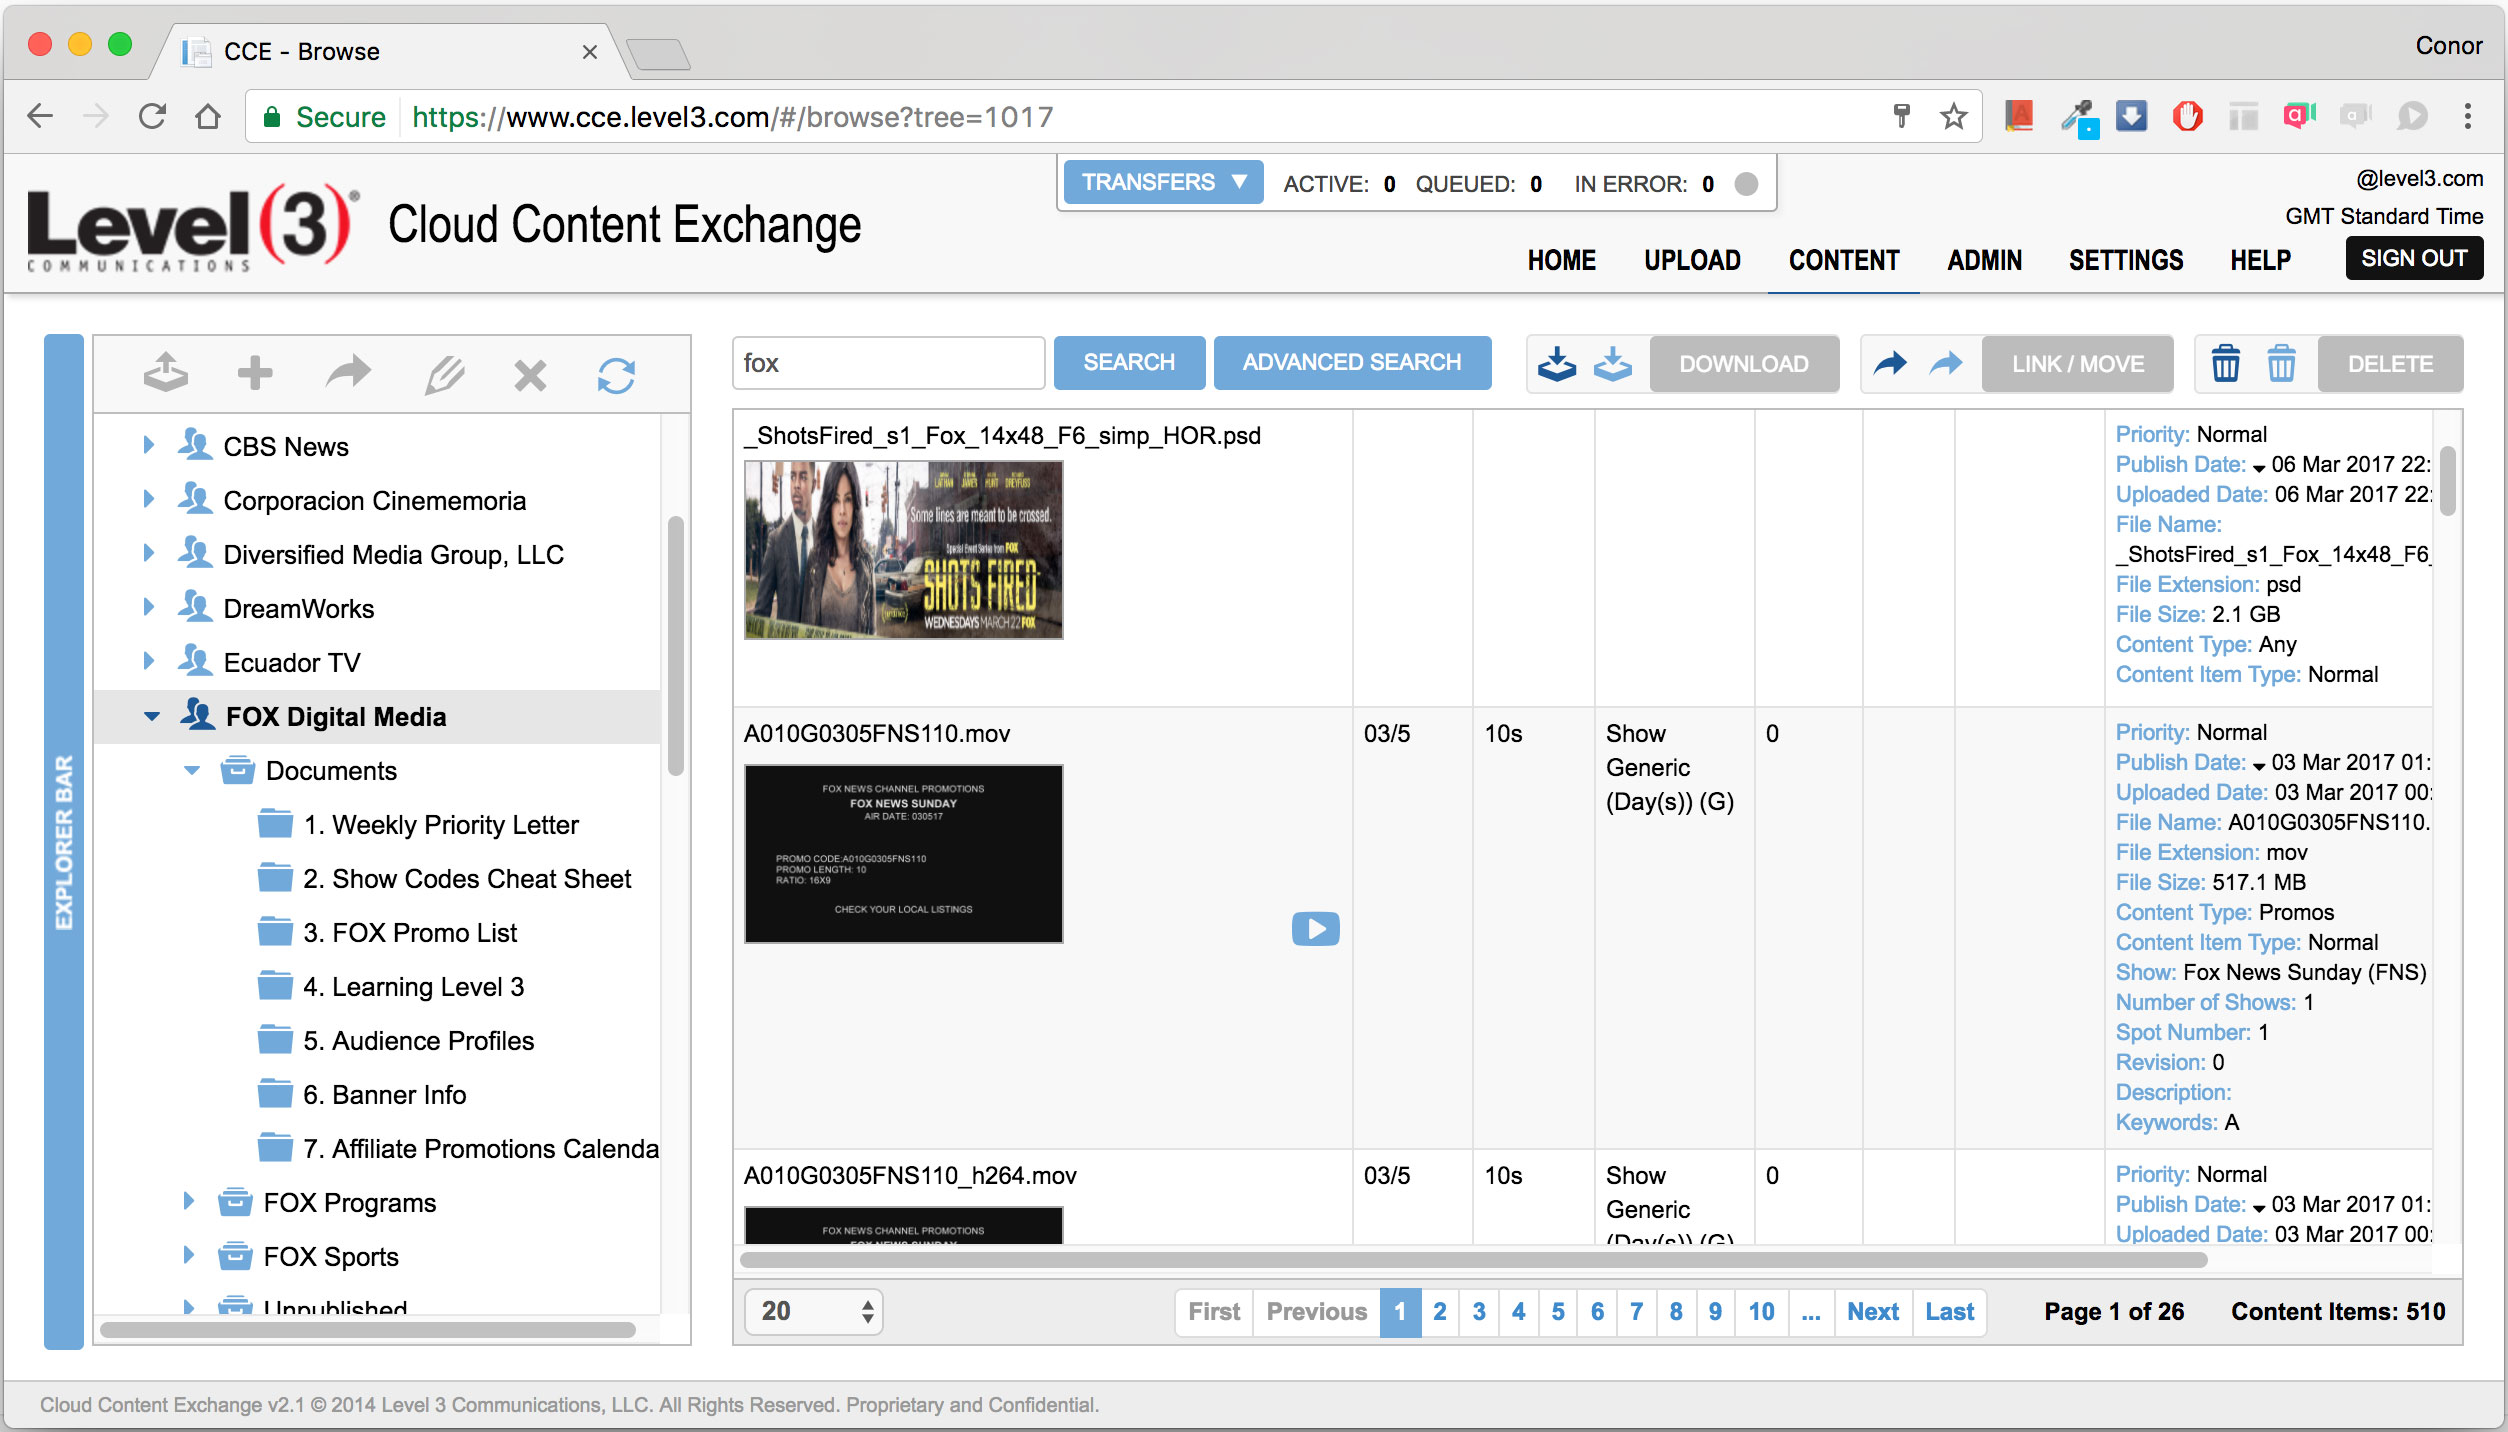Image resolution: width=2508 pixels, height=1432 pixels.
Task: Click the EXPLORER BAR side tab
Action: click(x=64, y=841)
